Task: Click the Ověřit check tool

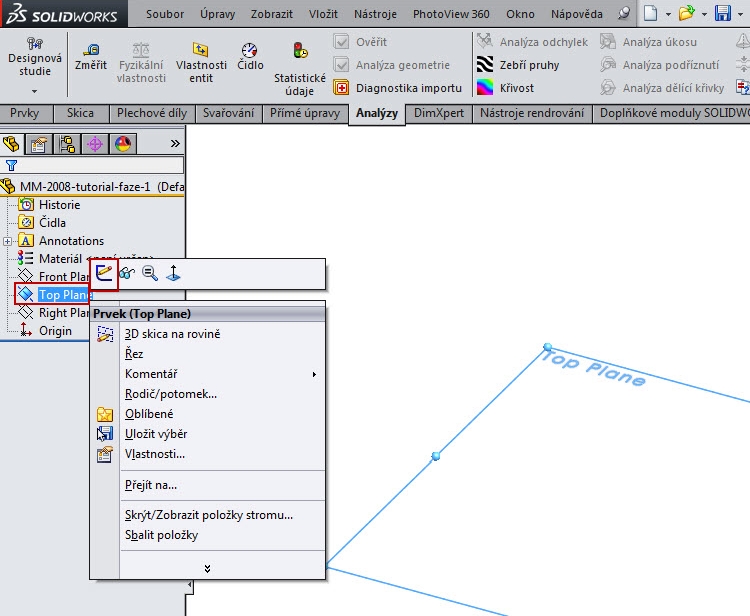Action: (x=360, y=42)
